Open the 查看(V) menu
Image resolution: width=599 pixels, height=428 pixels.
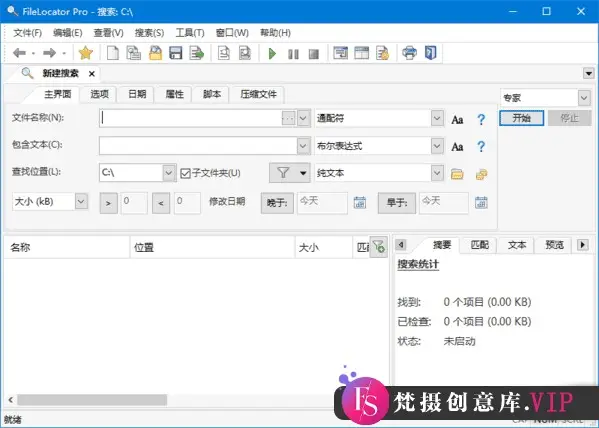point(108,33)
